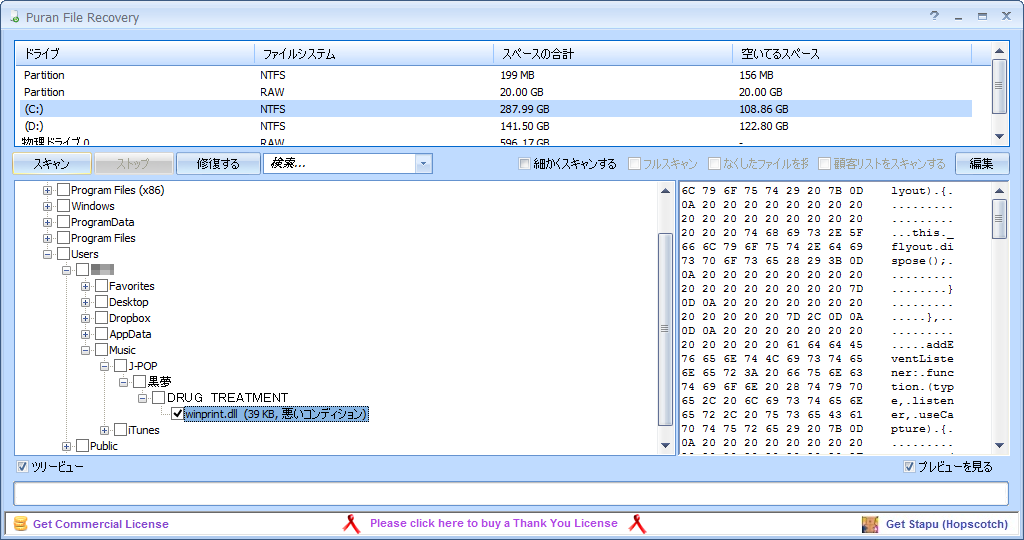Click the ファイルシステム column header

click(374, 54)
